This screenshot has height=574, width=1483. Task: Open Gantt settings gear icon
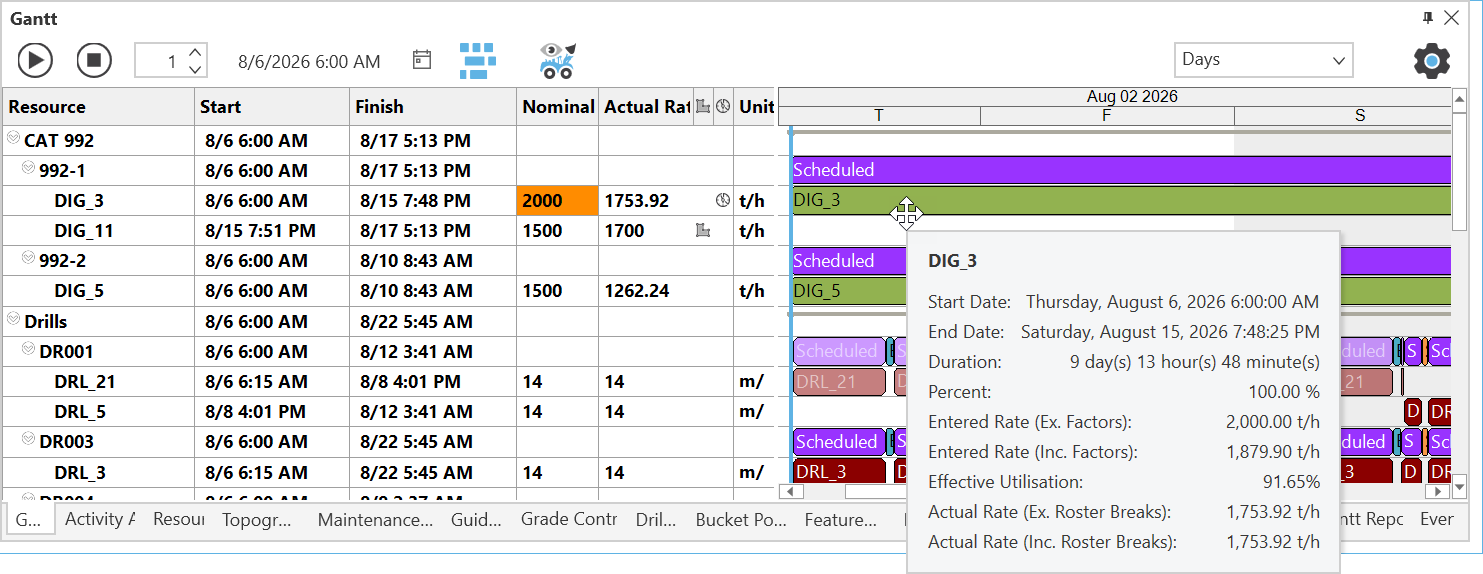tap(1432, 61)
